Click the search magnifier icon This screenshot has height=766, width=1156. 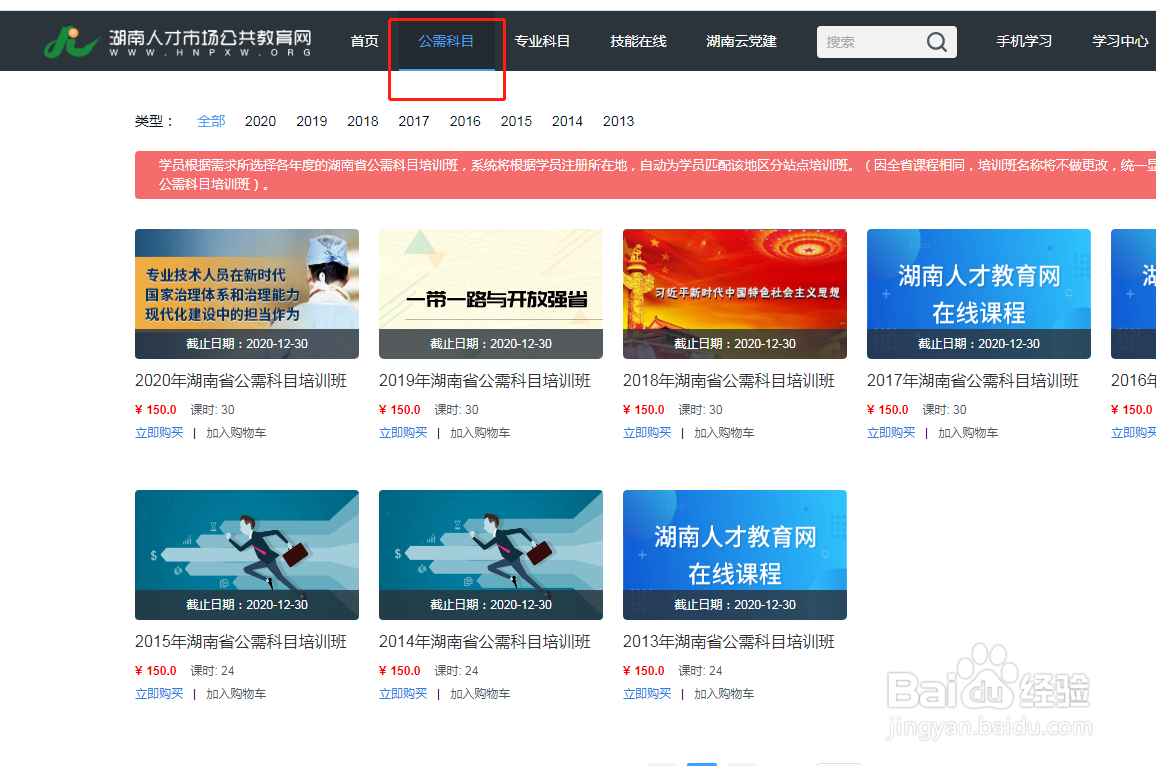pos(936,42)
